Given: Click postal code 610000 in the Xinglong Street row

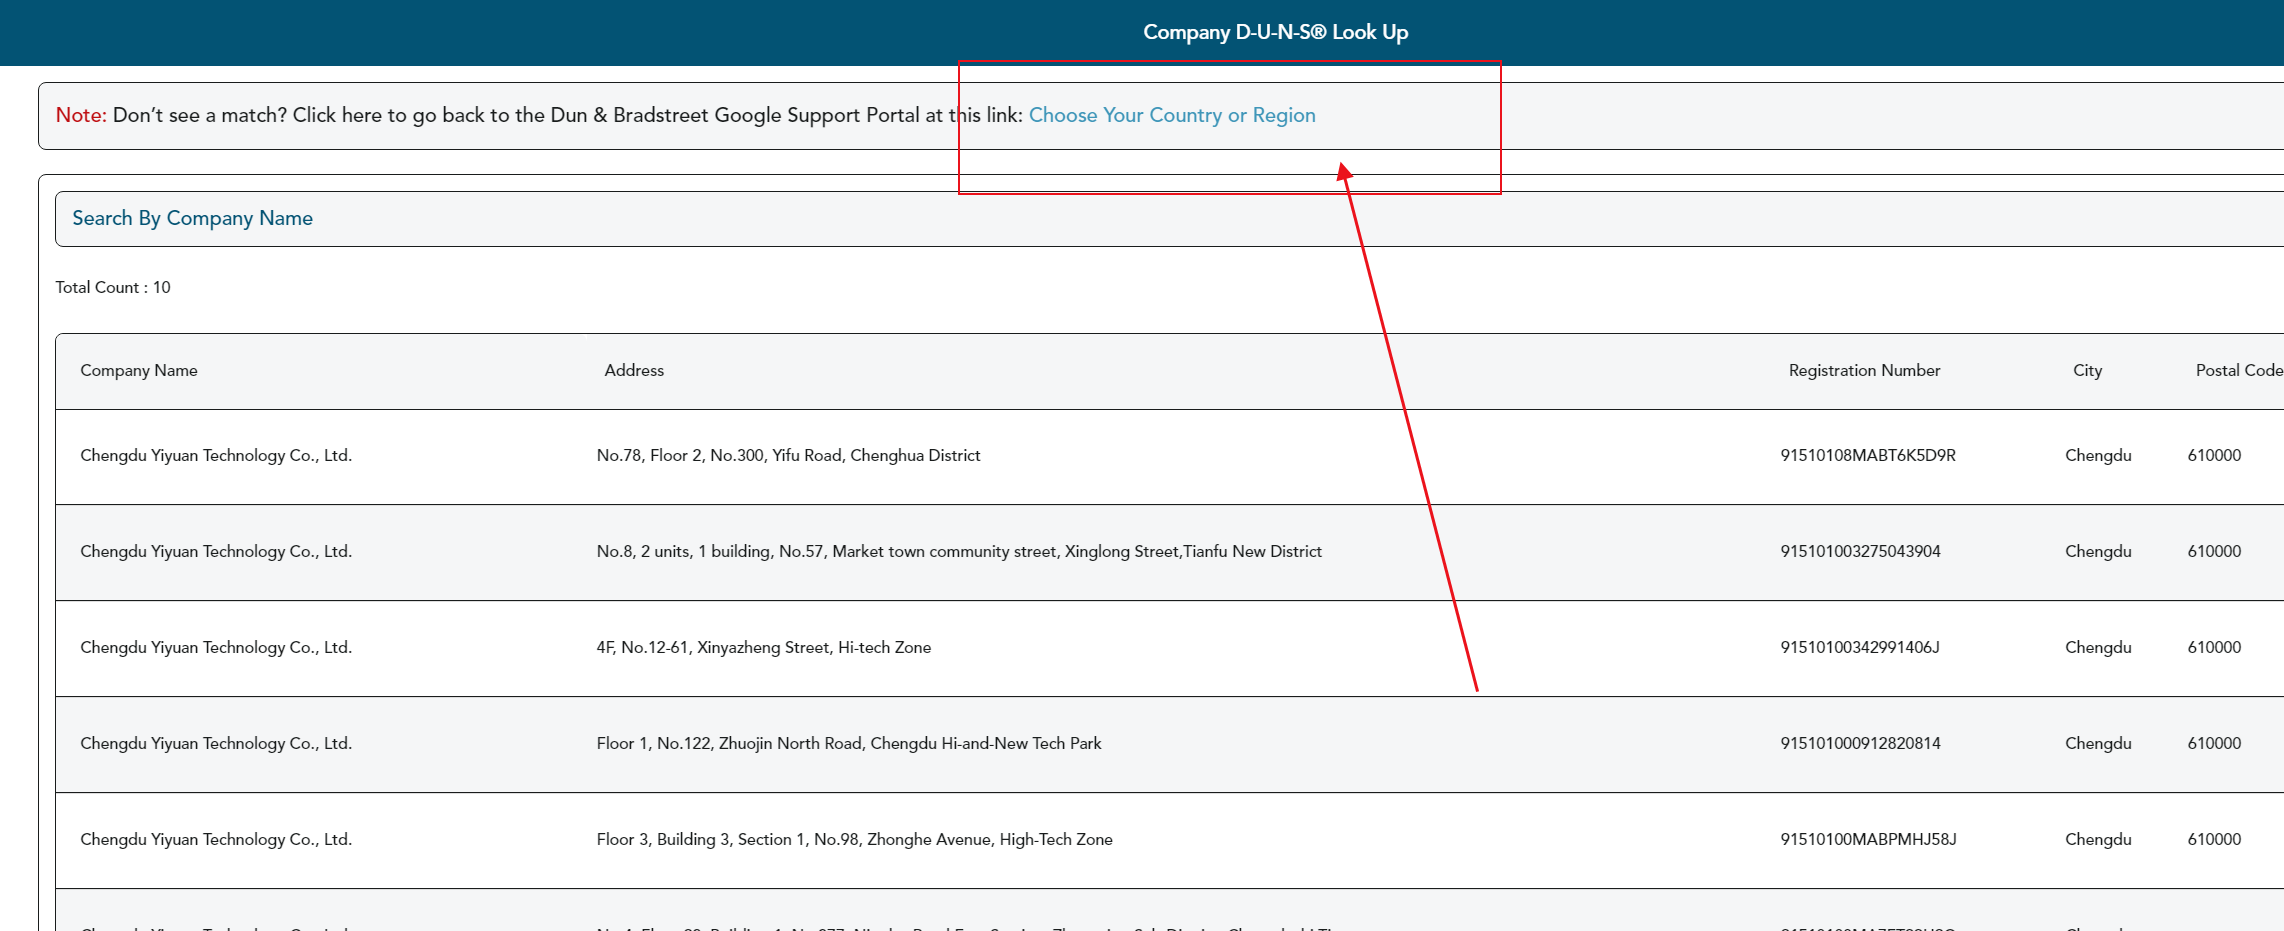Looking at the screenshot, I should coord(2214,551).
